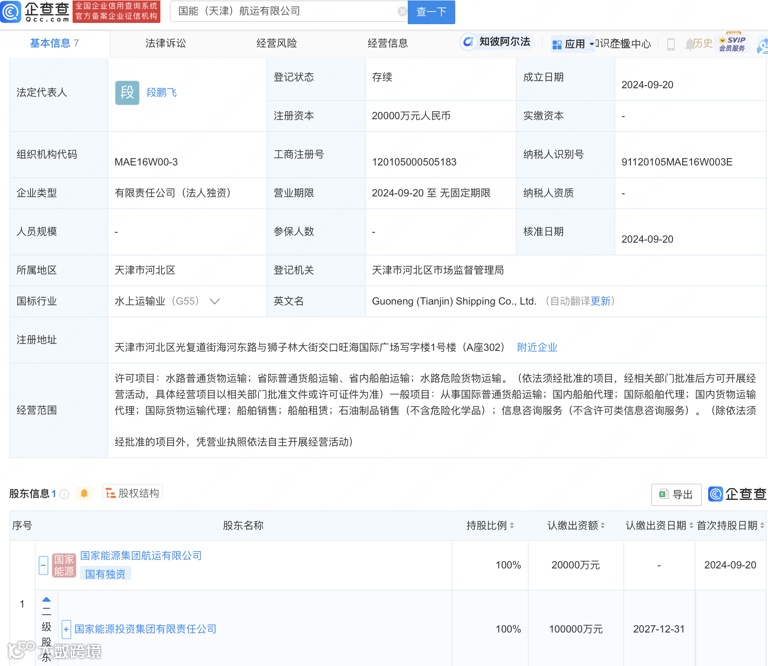The width and height of the screenshot is (768, 666).
Task: Click the customer service avatar icon
Action: click(762, 45)
